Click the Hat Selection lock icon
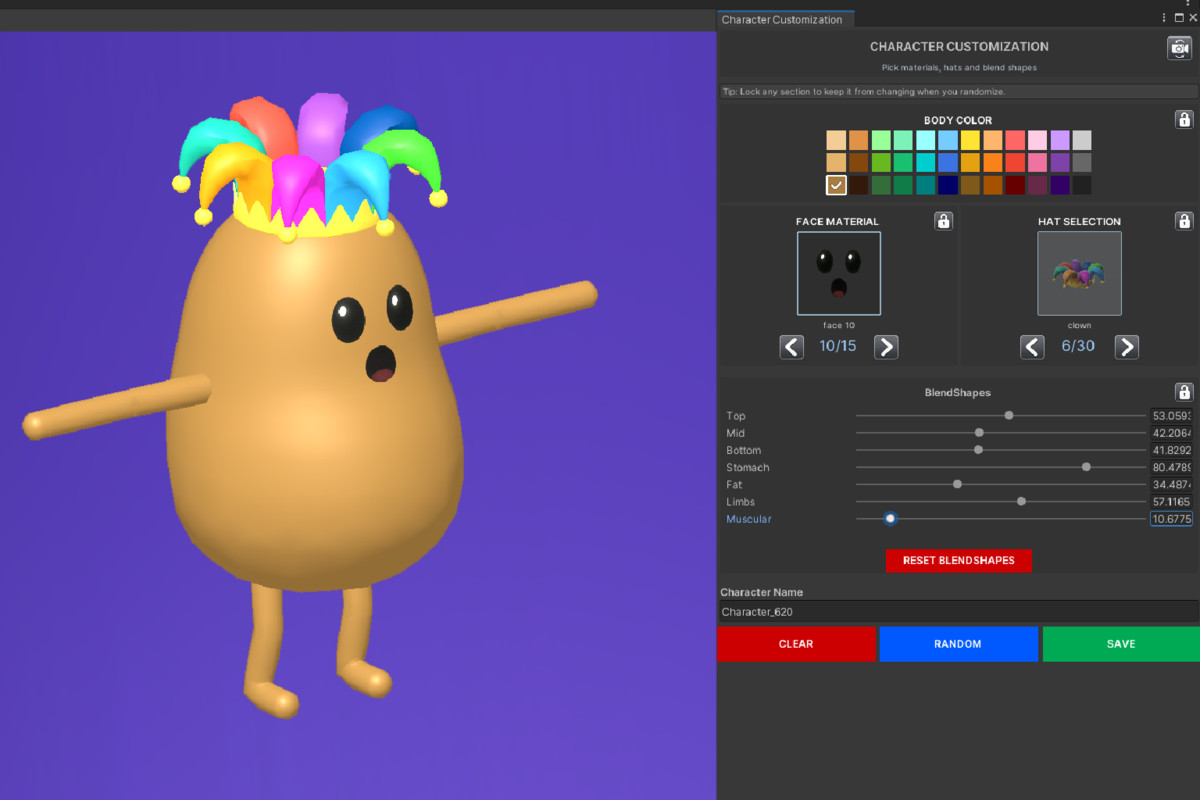The image size is (1200, 800). 1184,221
